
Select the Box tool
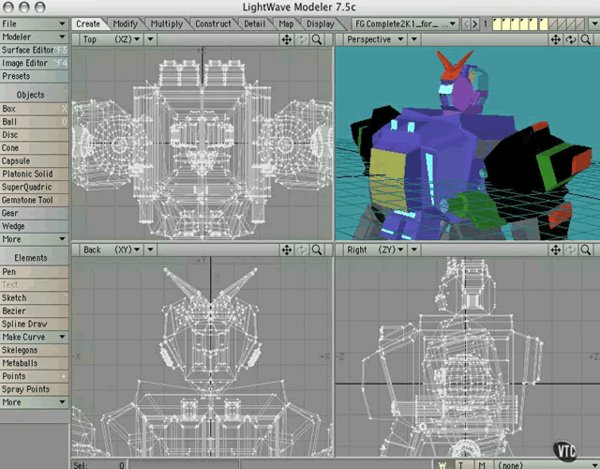(x=34, y=109)
